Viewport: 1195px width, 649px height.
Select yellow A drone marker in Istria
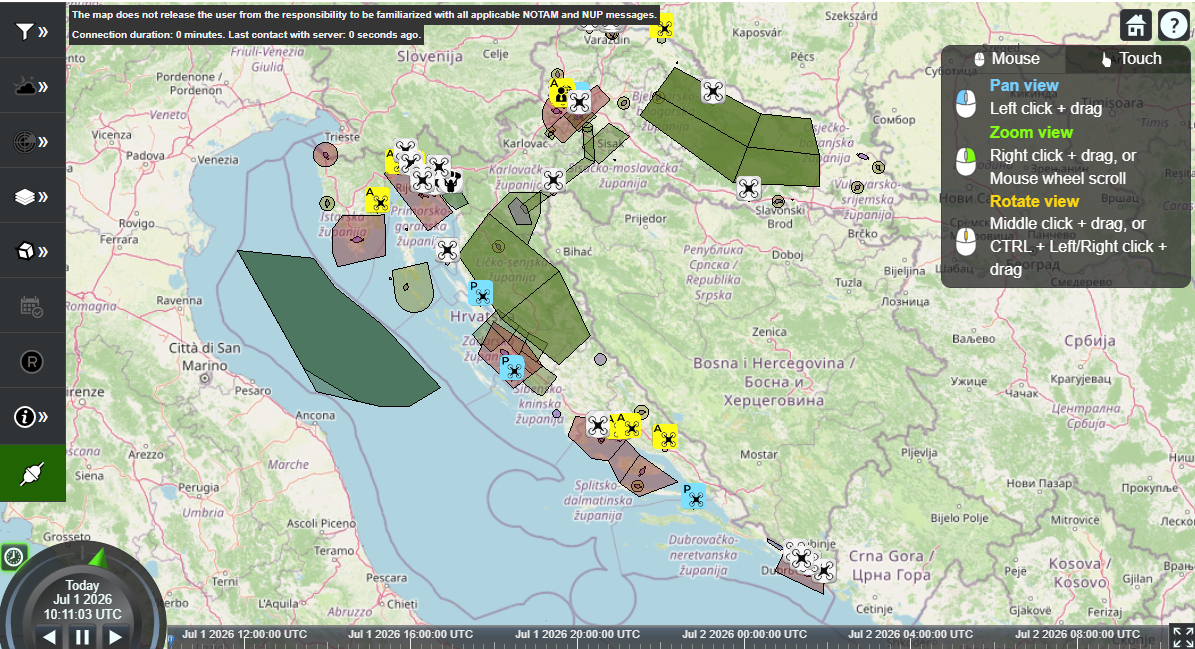(377, 200)
